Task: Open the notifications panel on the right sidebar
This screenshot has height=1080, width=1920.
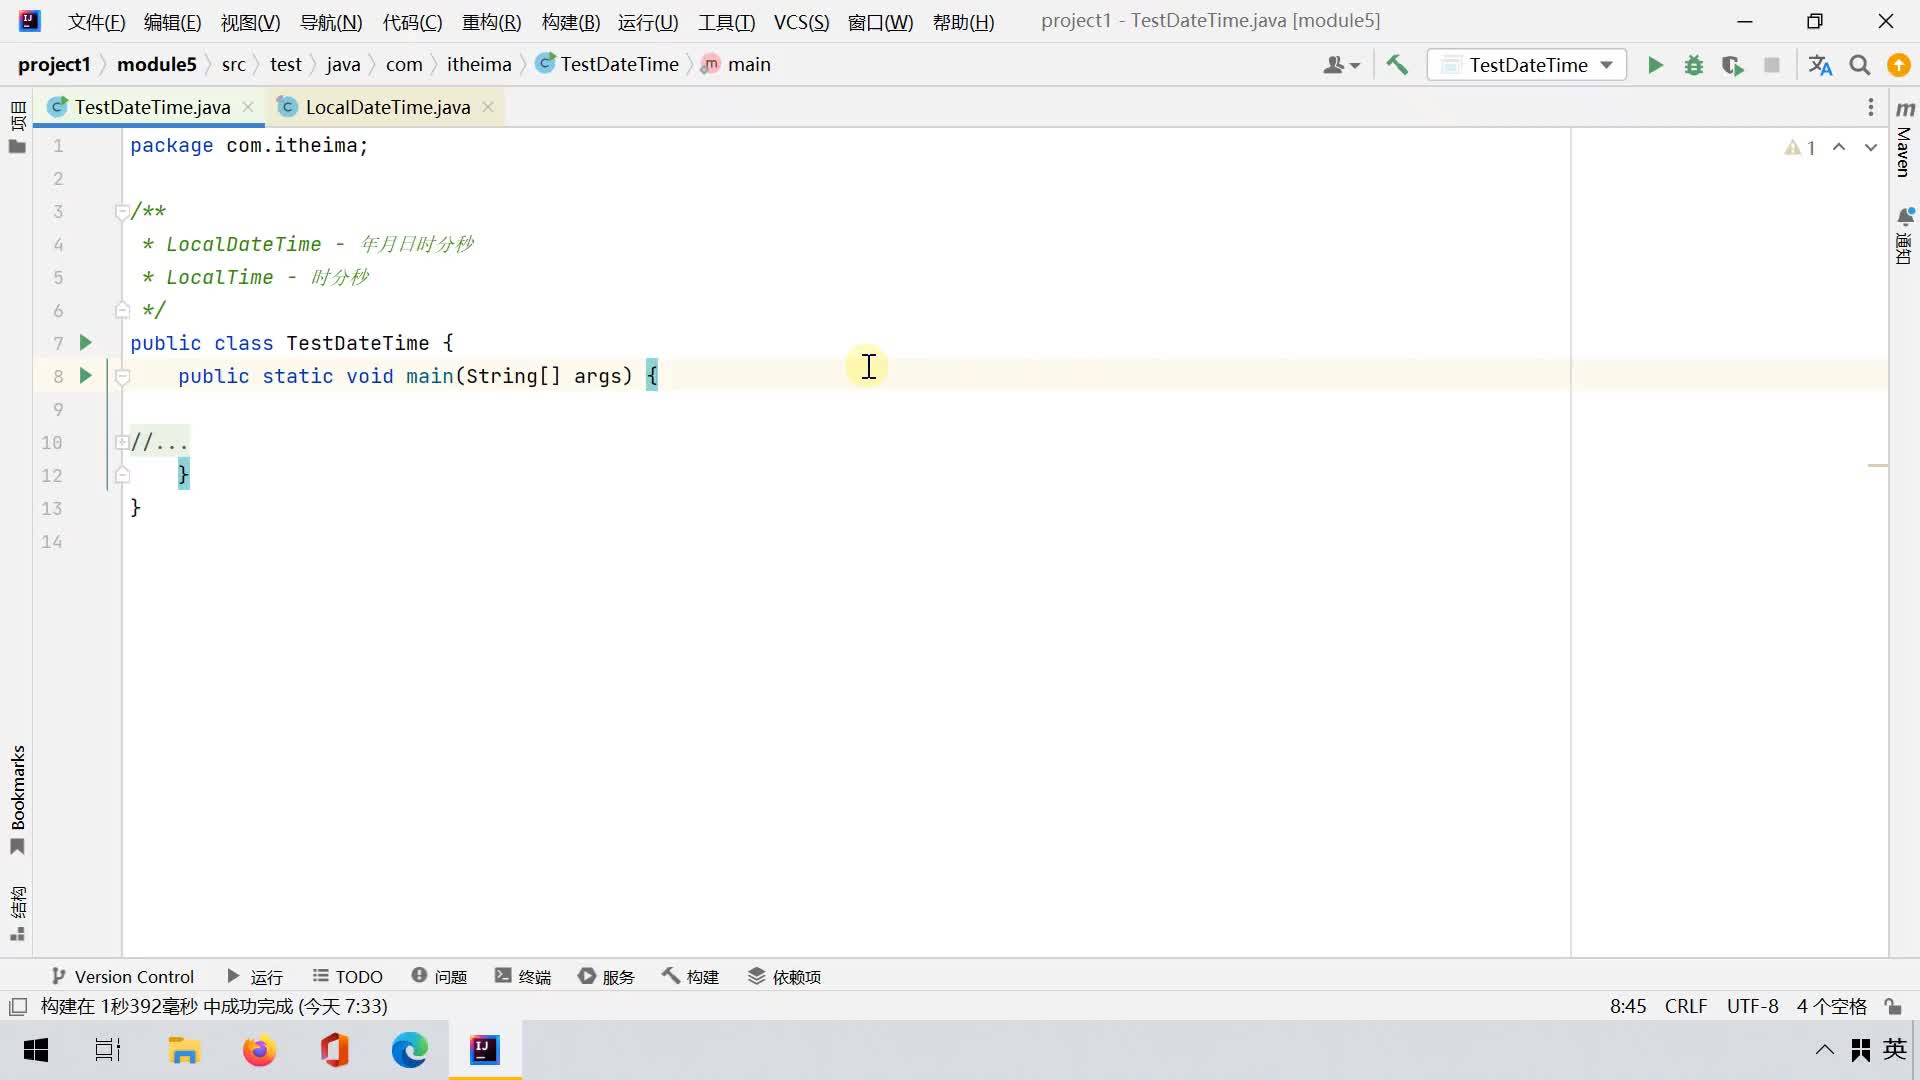Action: pyautogui.click(x=1905, y=236)
